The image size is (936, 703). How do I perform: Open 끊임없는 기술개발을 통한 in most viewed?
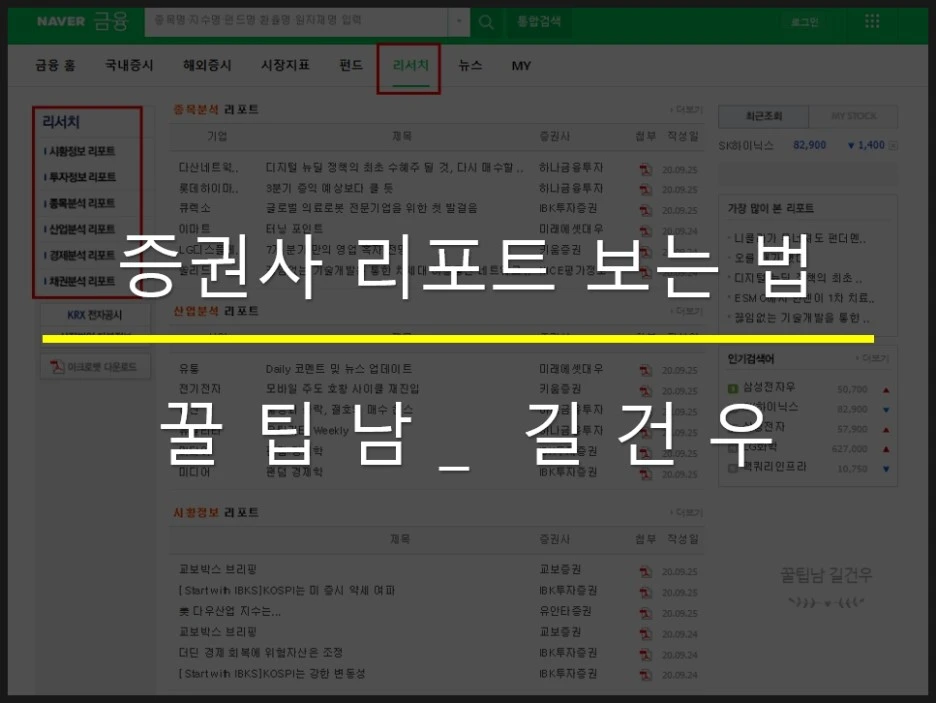pos(801,318)
